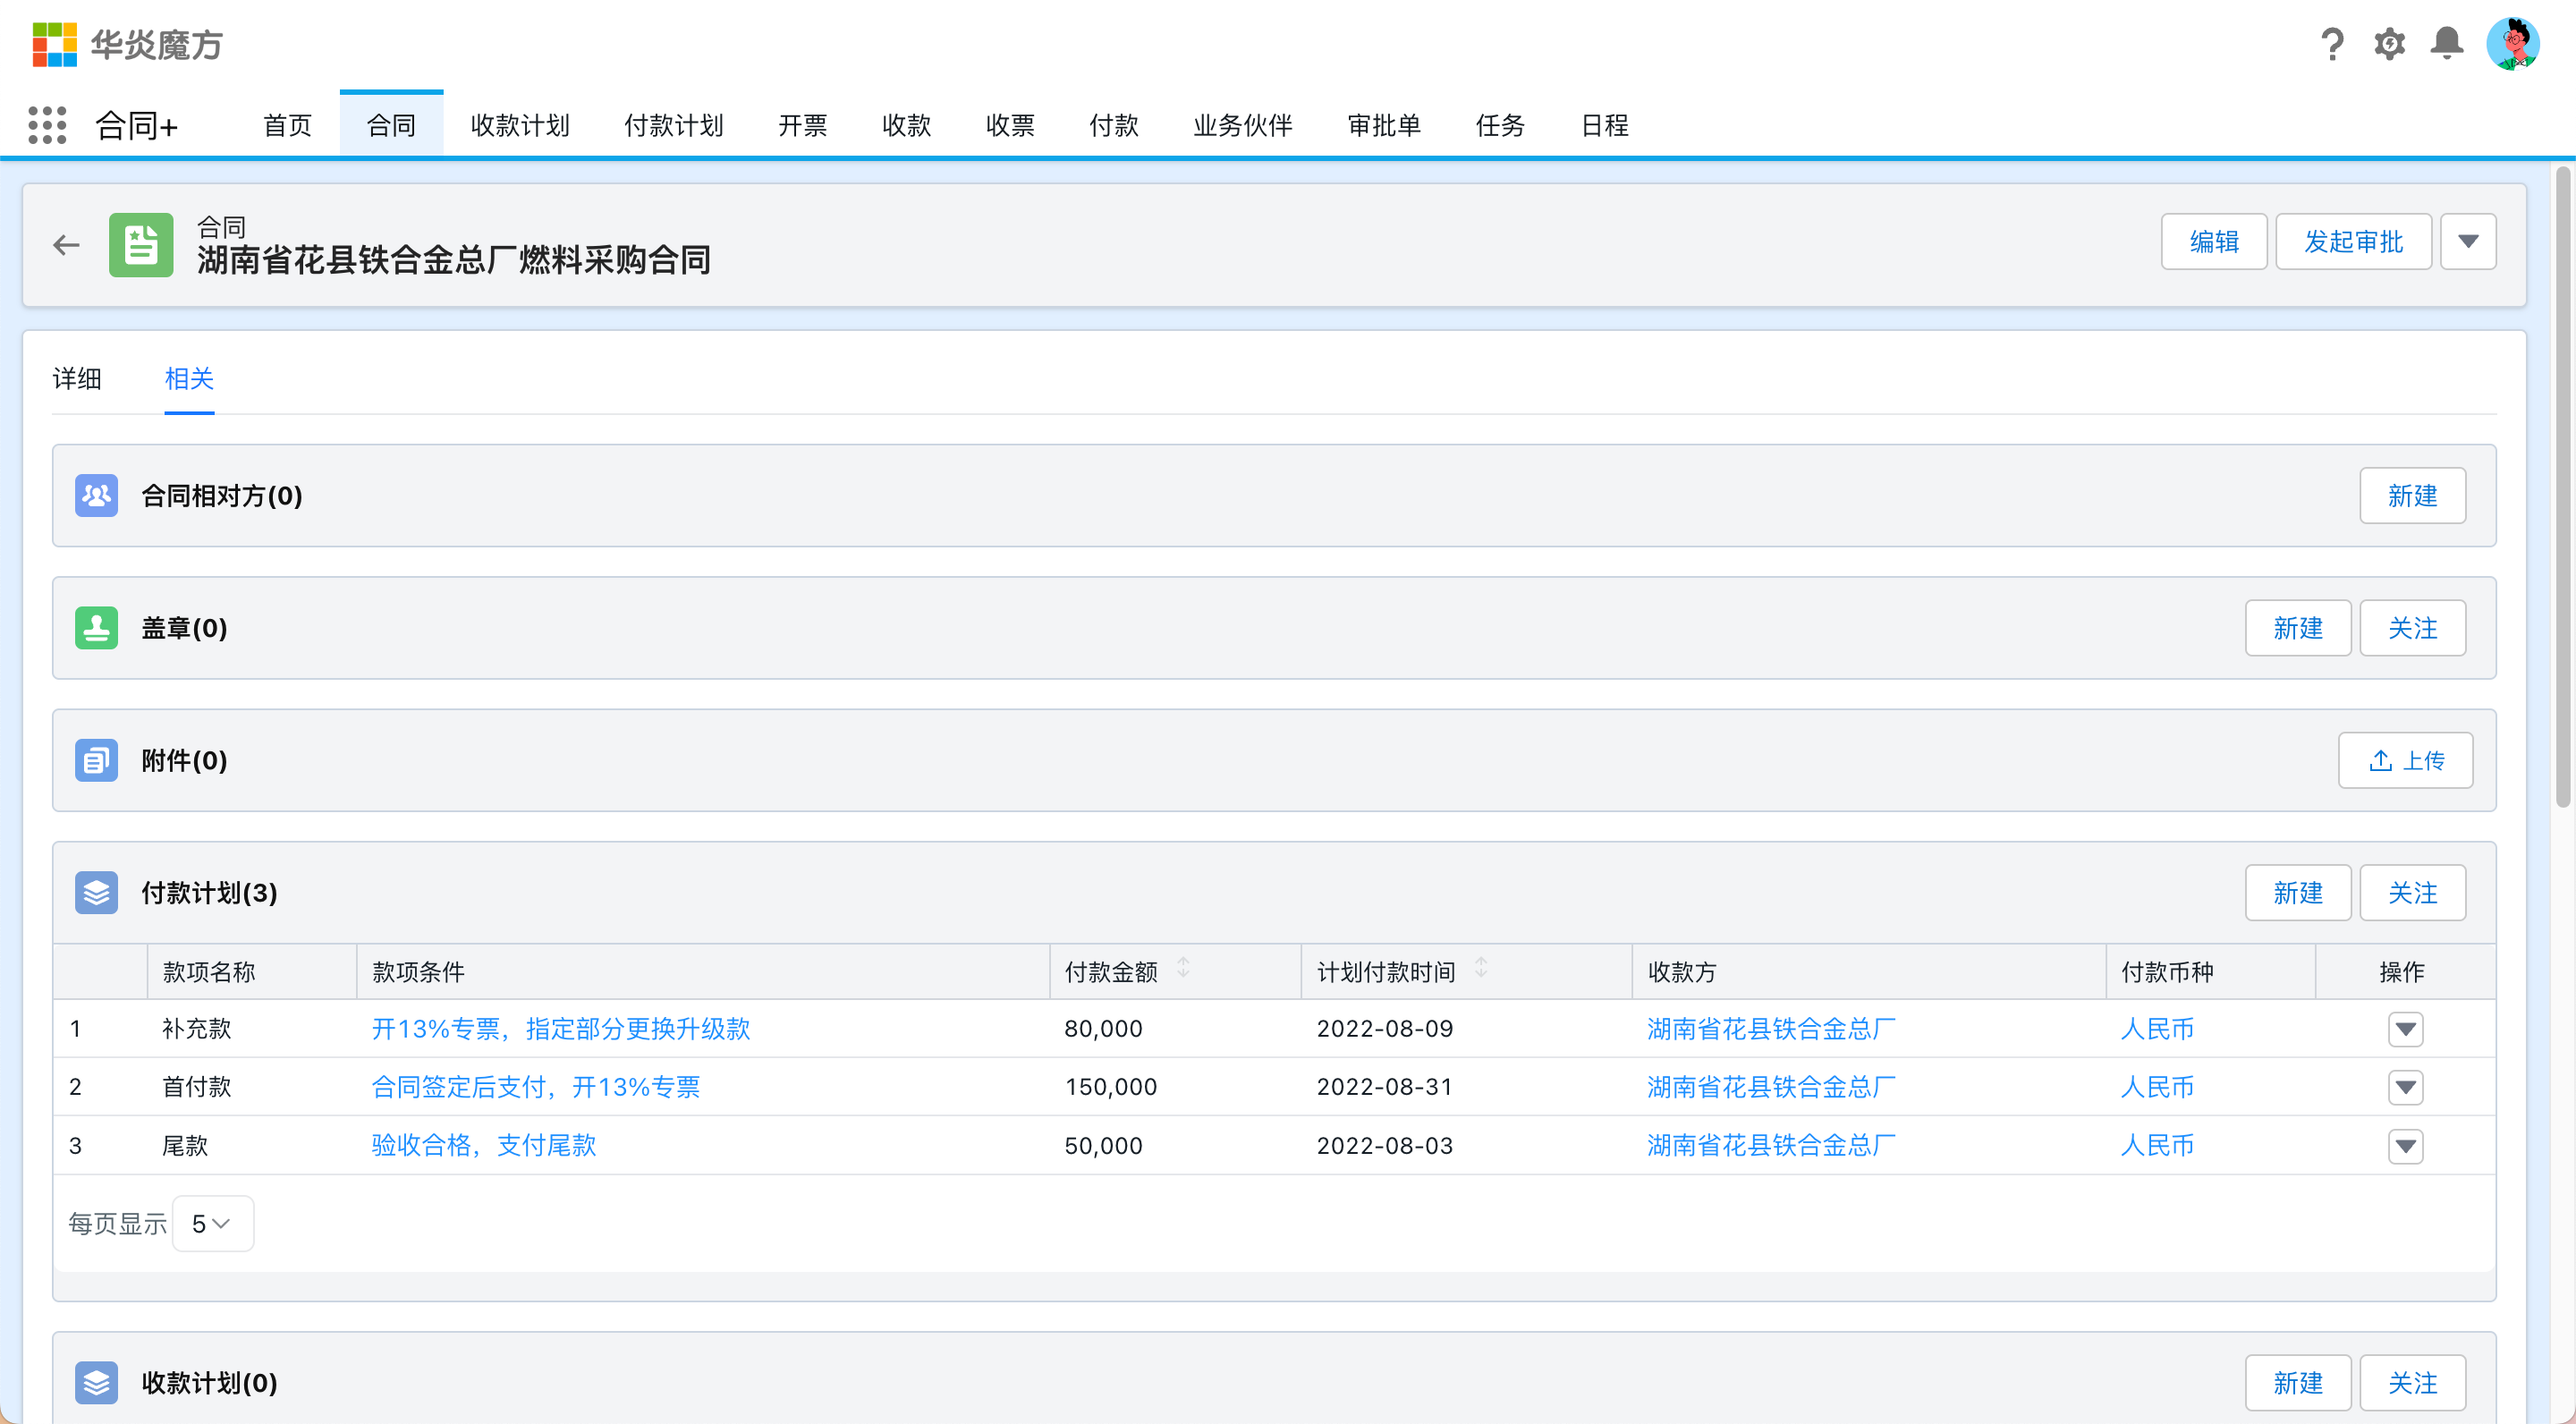Image resolution: width=2576 pixels, height=1424 pixels.
Task: Upload an attachment with 上传 button
Action: click(2405, 761)
